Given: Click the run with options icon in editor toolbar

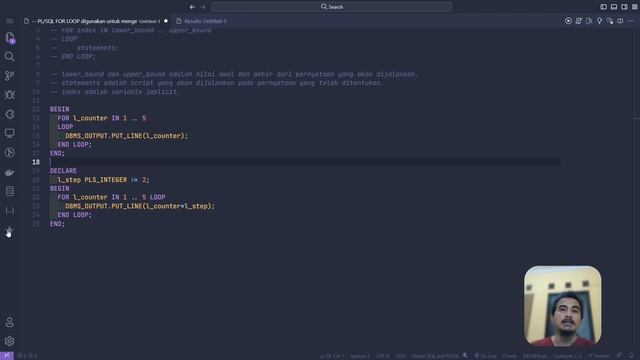Looking at the screenshot, I should [610, 21].
